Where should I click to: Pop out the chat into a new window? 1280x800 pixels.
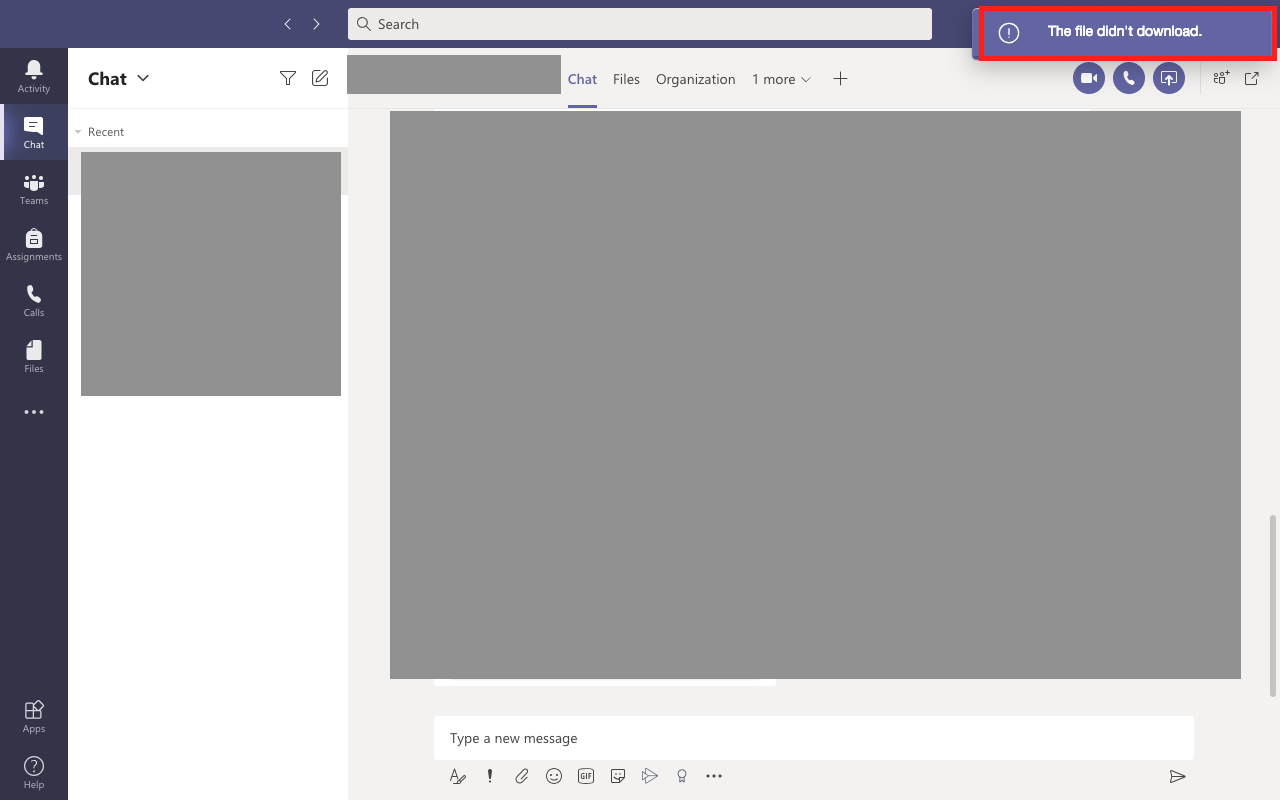pos(1252,78)
